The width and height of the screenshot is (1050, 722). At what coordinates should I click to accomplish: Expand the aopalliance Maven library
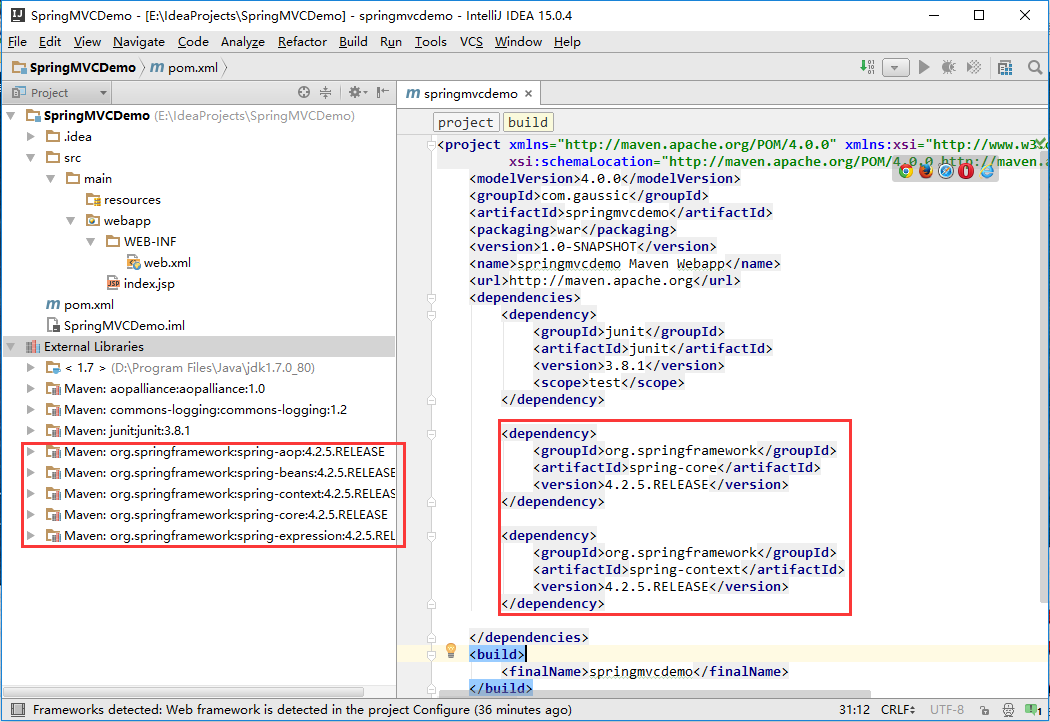(x=31, y=388)
